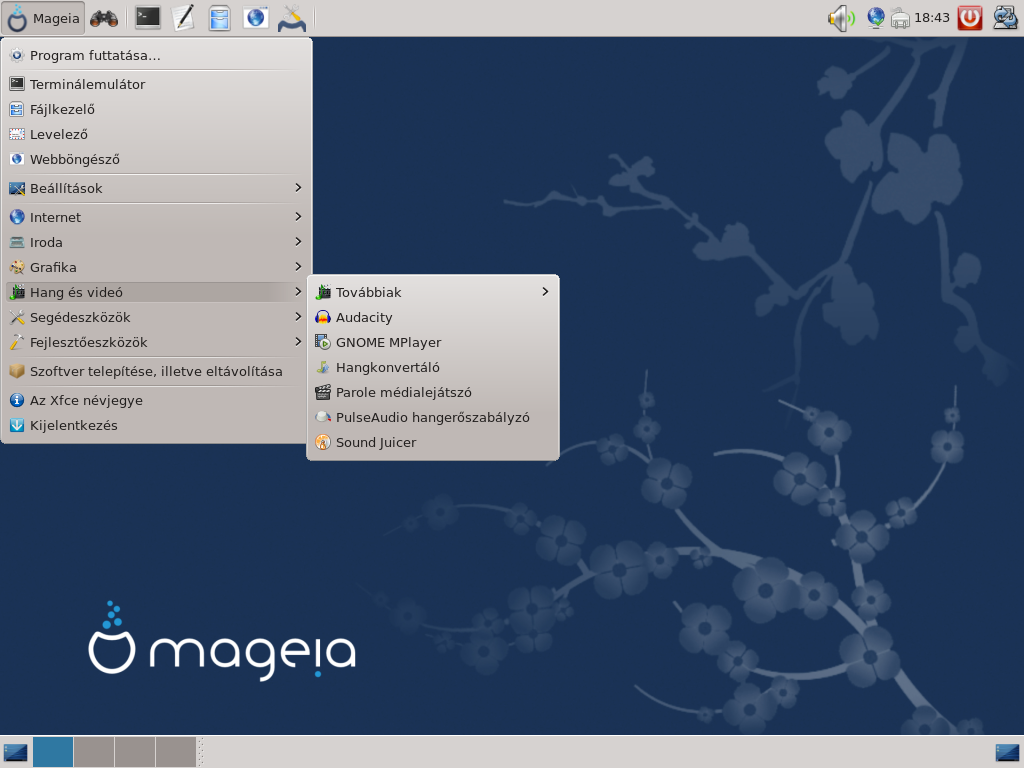1024x768 pixels.
Task: Expand the Beállítások submenu
Action: (x=156, y=188)
